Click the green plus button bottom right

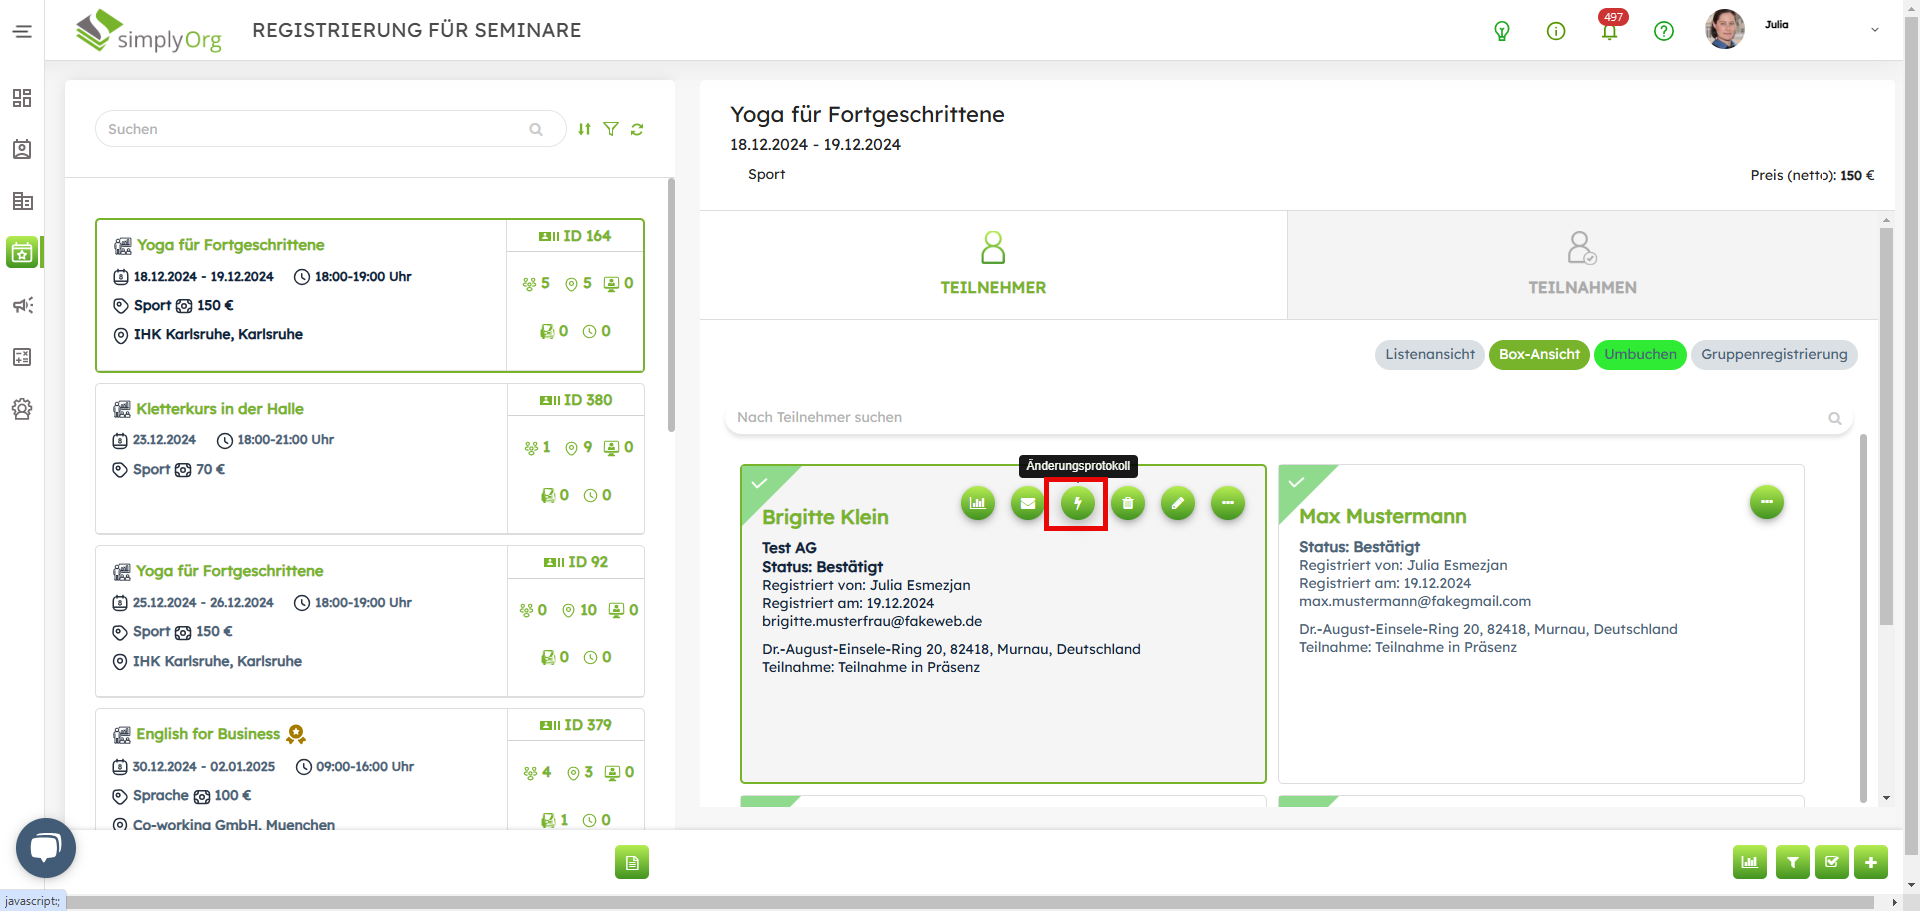coord(1870,862)
